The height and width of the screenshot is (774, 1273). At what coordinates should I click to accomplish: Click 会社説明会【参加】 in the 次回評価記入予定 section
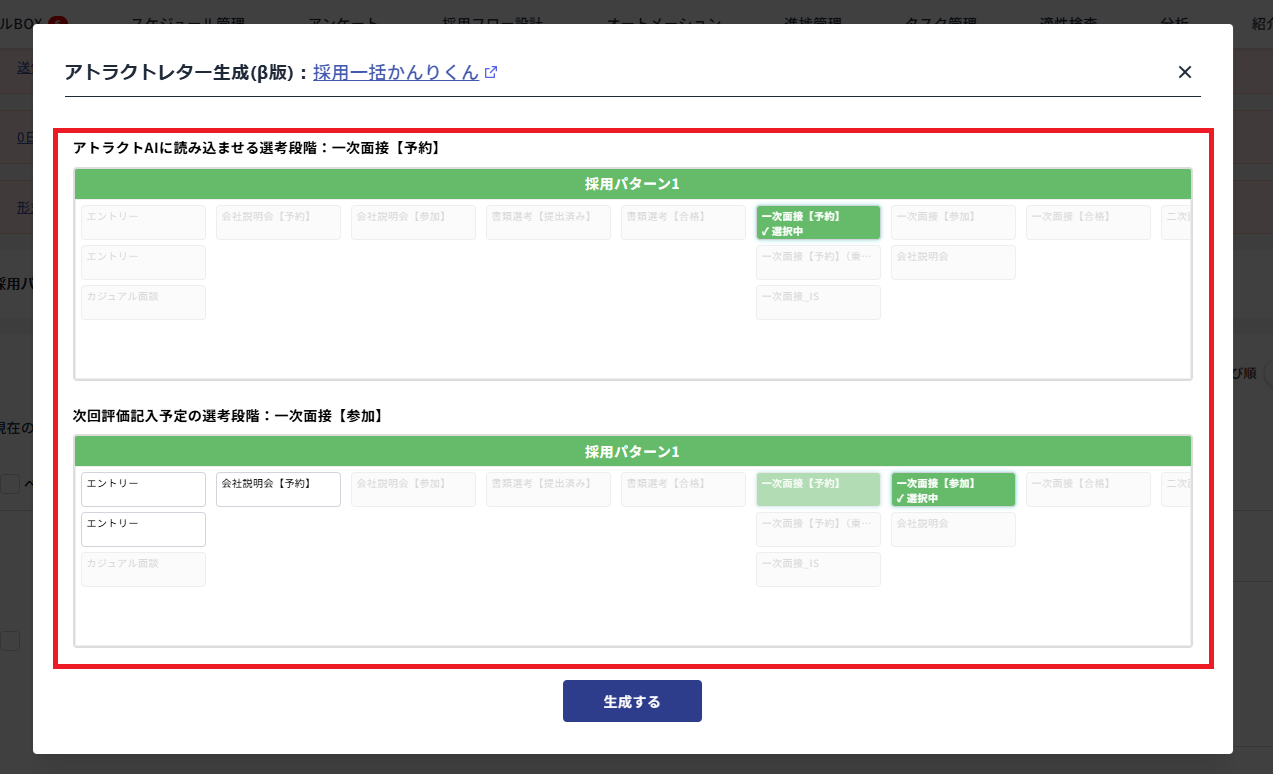click(x=413, y=490)
